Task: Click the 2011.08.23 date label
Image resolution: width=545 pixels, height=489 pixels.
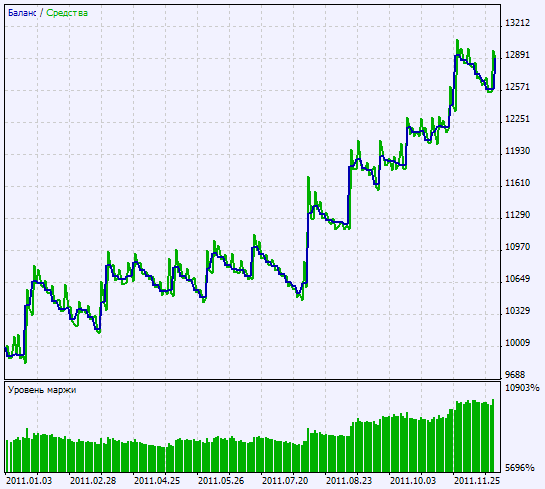Action: 349,481
